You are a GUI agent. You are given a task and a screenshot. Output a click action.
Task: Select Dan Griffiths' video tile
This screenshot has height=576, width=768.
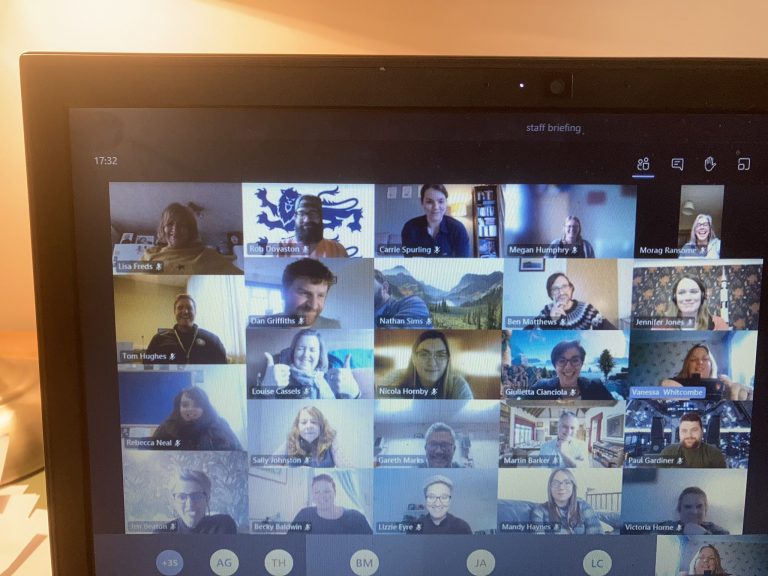point(309,293)
